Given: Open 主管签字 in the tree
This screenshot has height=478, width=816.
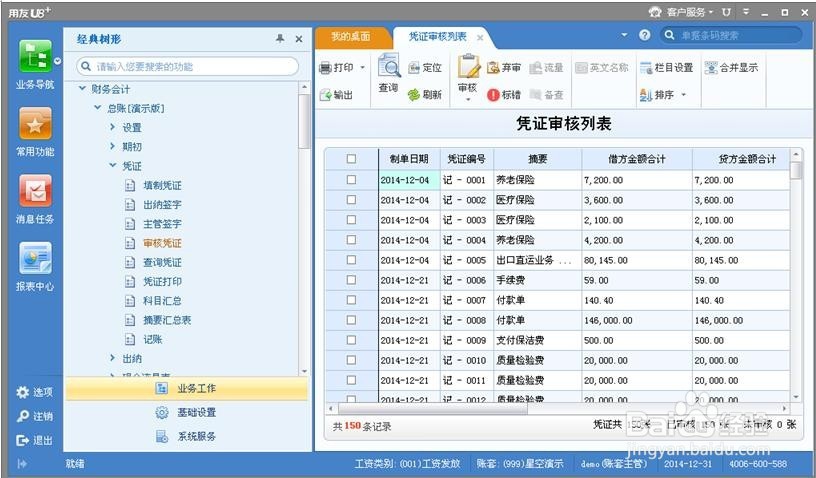Looking at the screenshot, I should click(x=162, y=224).
